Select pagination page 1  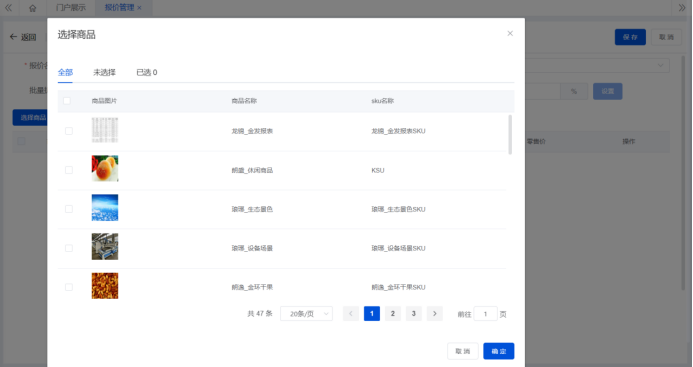[372, 313]
